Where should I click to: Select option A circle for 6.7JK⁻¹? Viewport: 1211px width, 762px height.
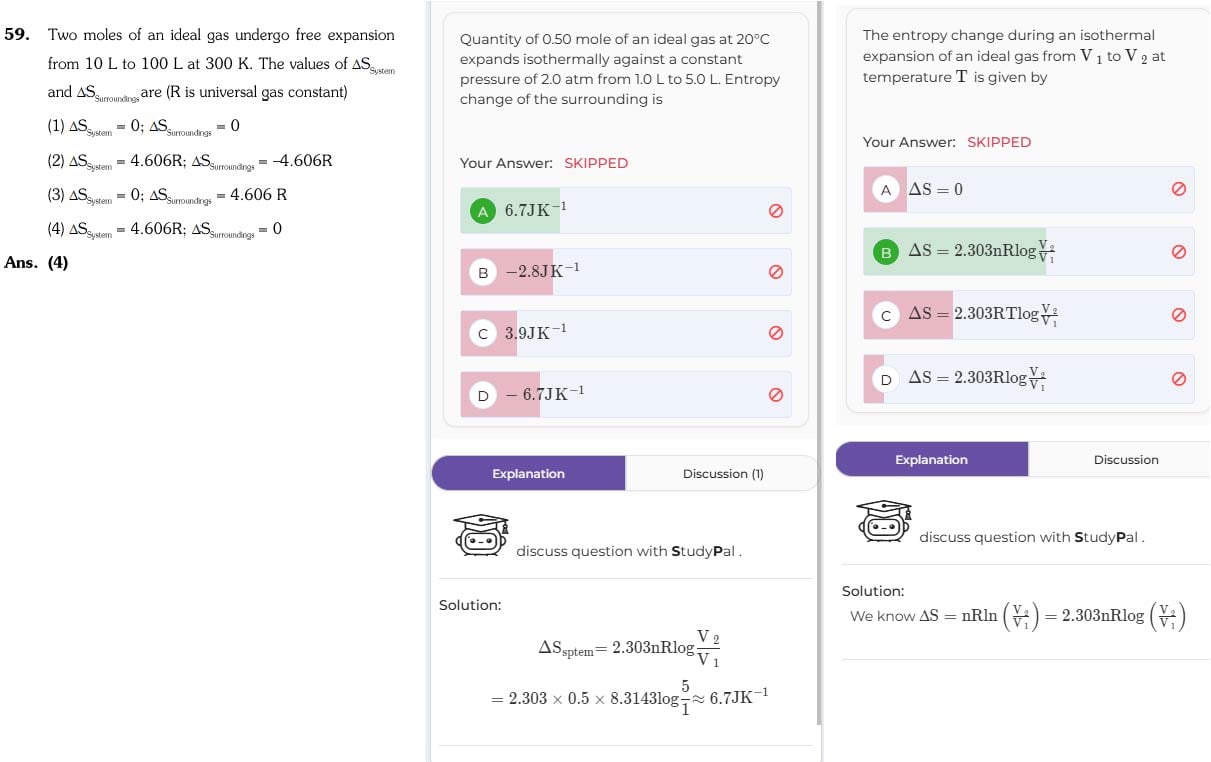[483, 211]
